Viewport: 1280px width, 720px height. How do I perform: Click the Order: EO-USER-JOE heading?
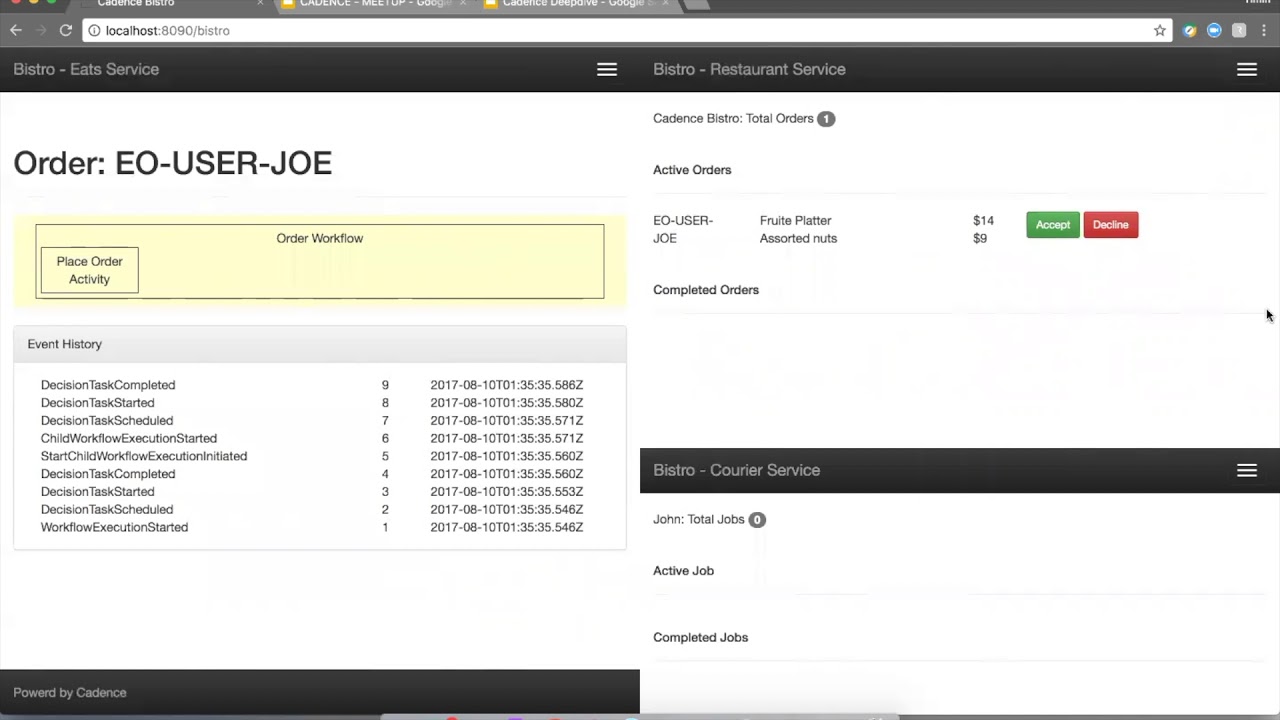172,163
